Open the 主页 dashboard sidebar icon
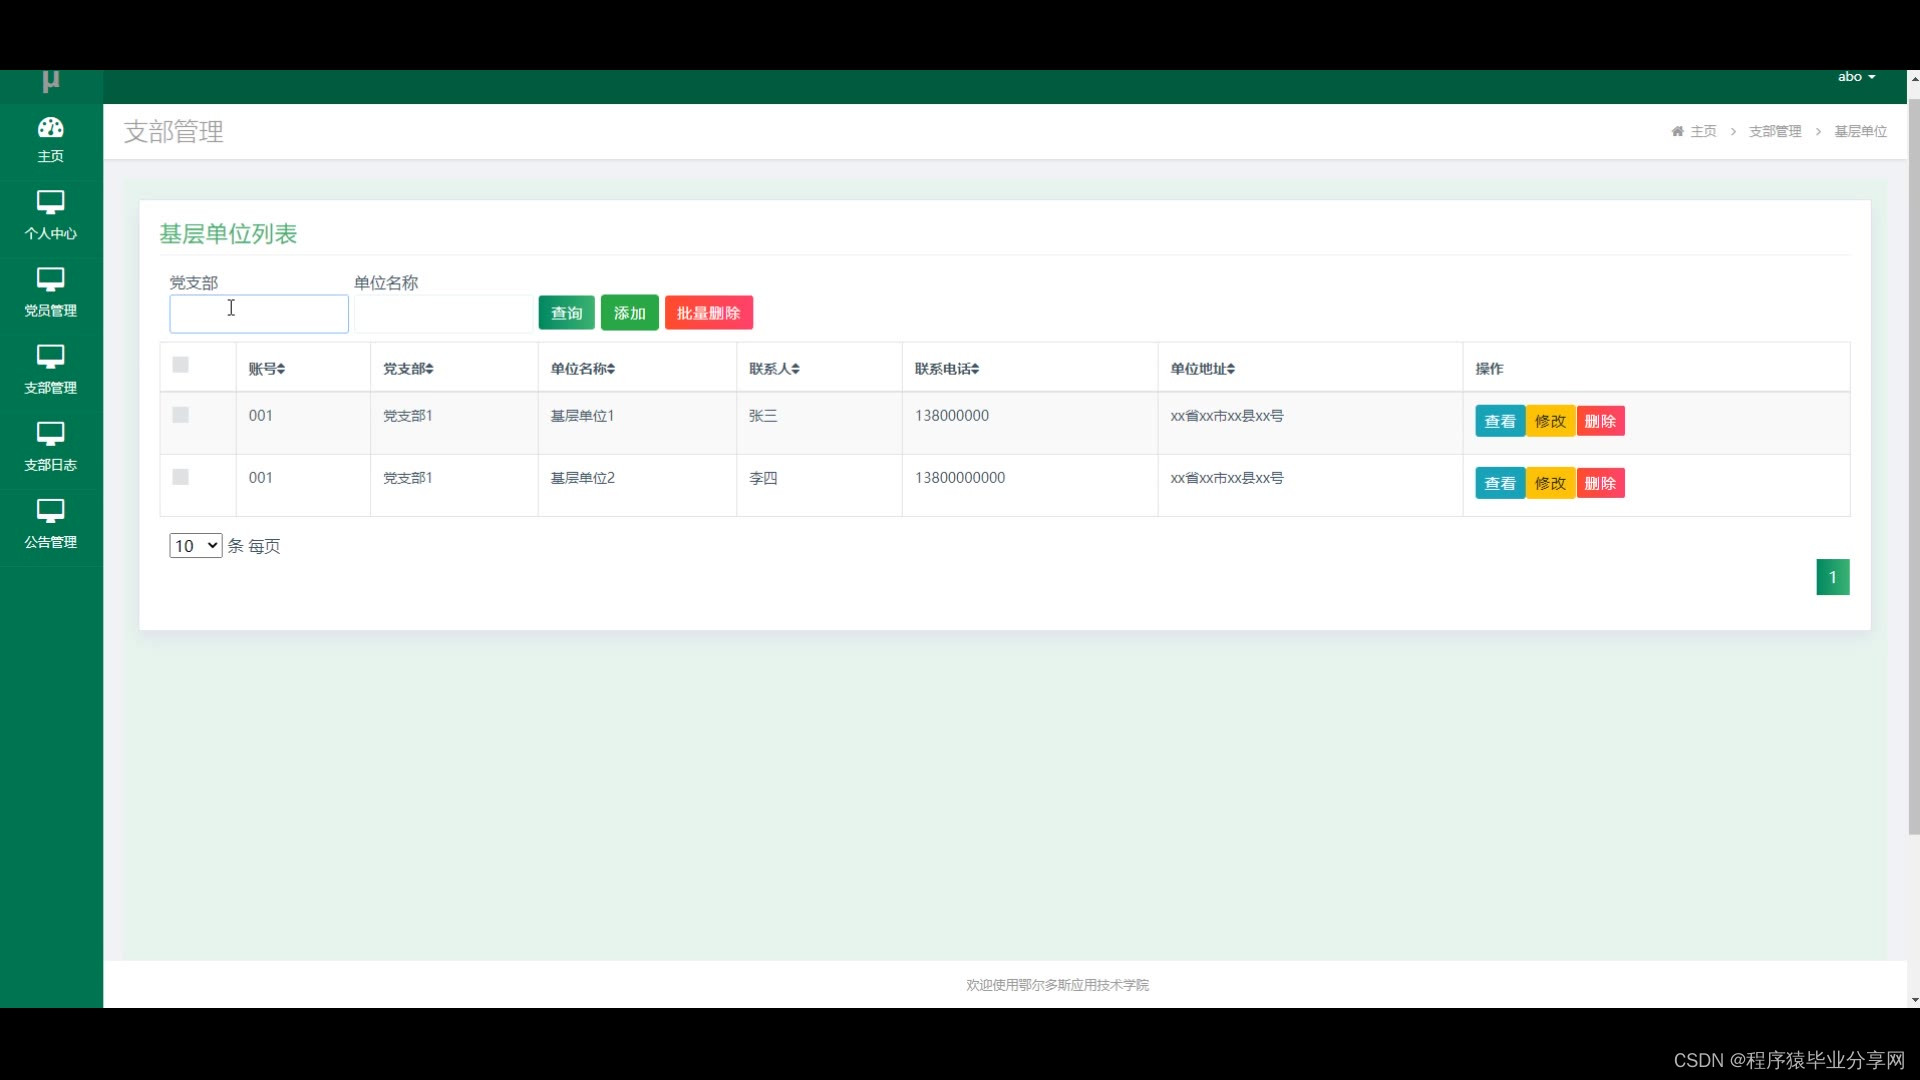1920x1080 pixels. 50,128
